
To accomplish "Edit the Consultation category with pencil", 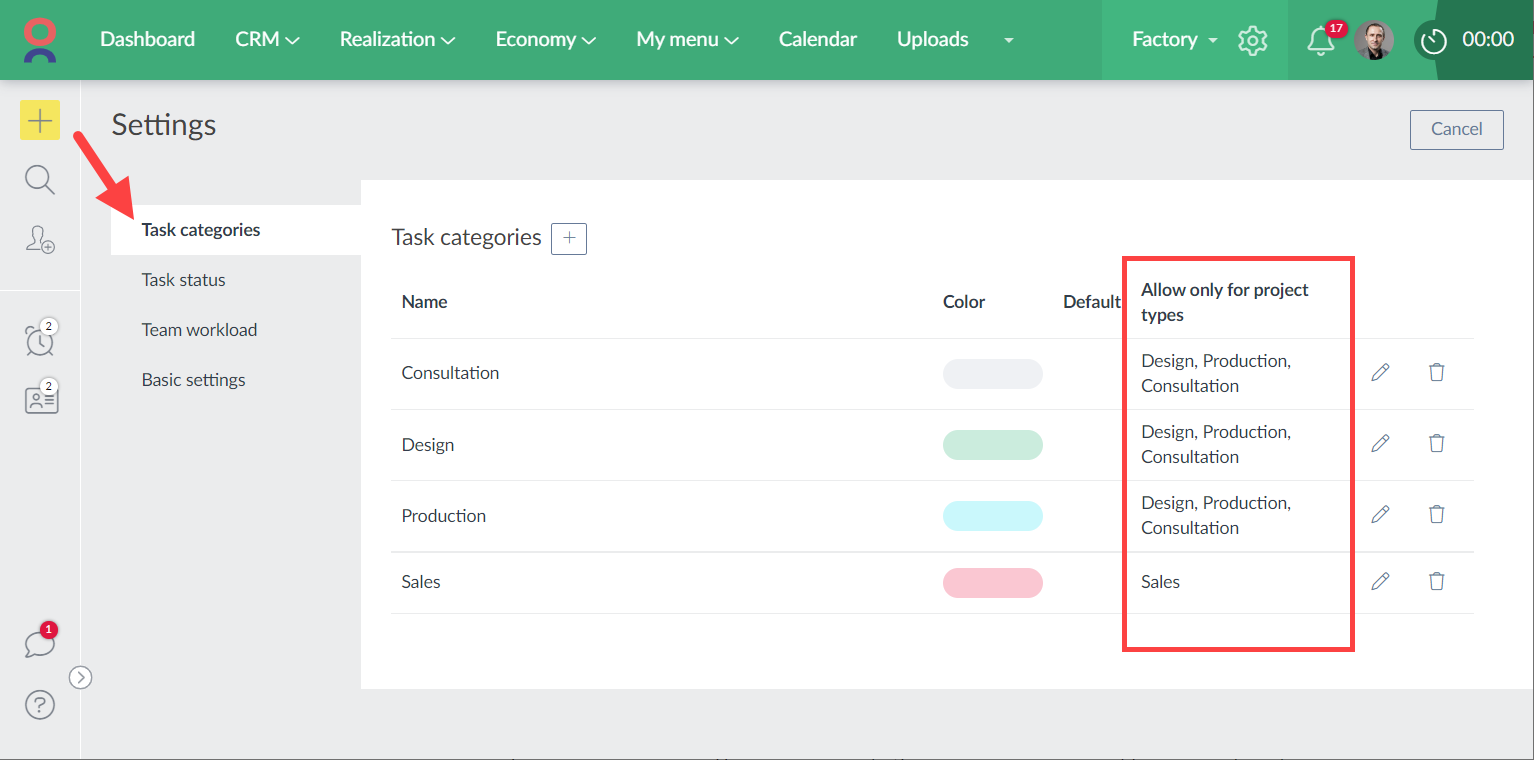I will point(1380,372).
